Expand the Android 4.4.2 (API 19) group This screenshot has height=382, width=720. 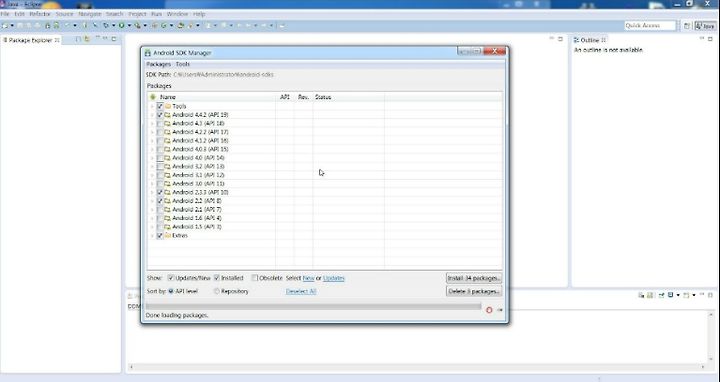point(152,115)
